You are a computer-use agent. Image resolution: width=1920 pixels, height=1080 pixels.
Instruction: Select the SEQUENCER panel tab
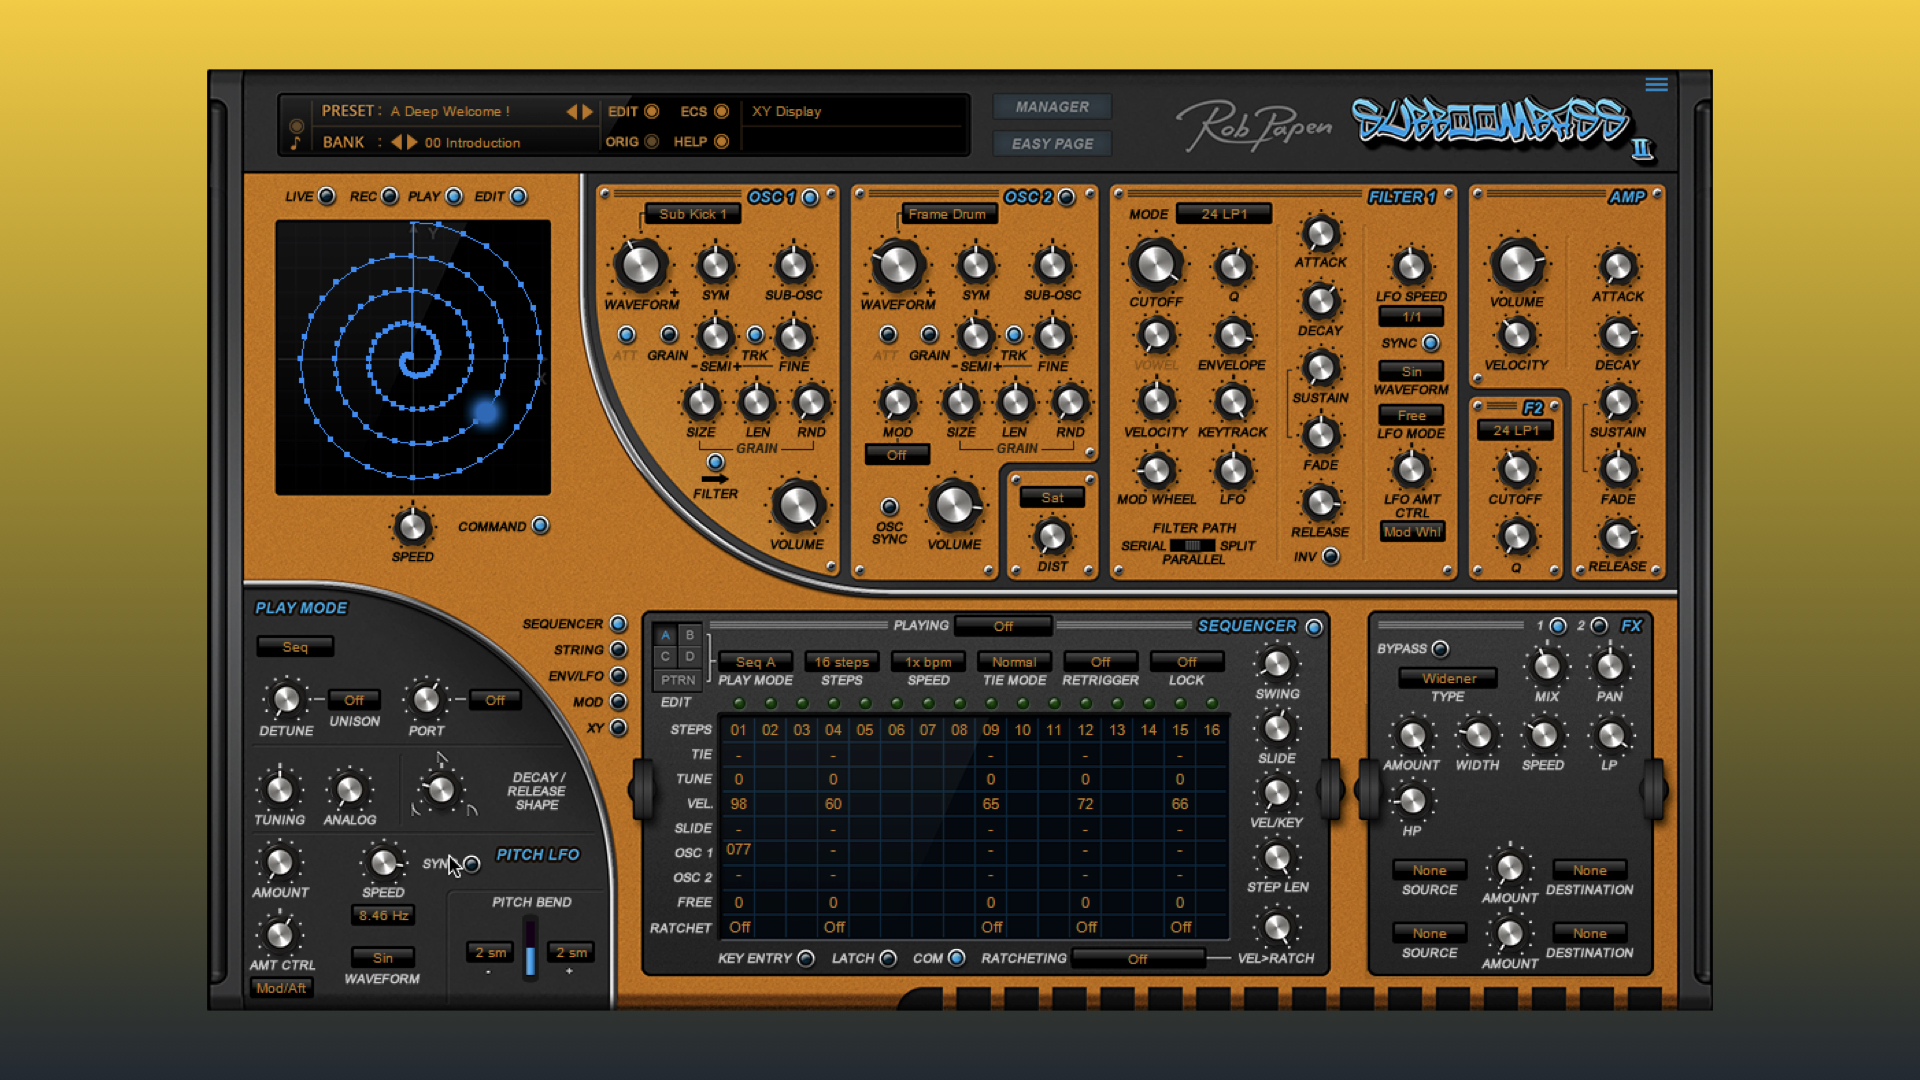pos(618,624)
